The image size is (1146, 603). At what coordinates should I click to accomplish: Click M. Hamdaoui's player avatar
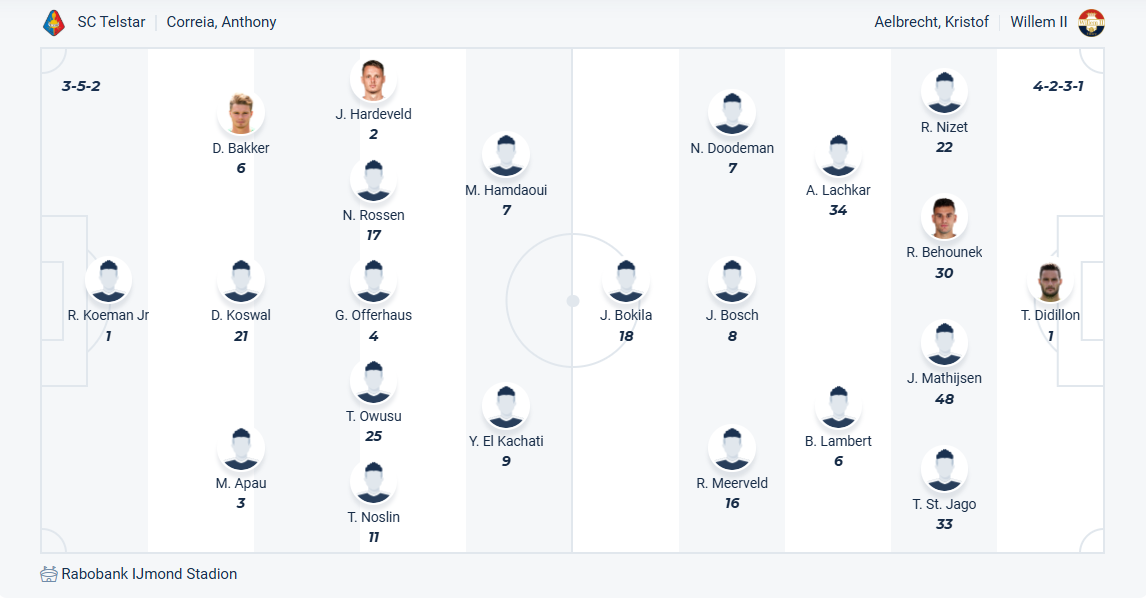tap(506, 156)
